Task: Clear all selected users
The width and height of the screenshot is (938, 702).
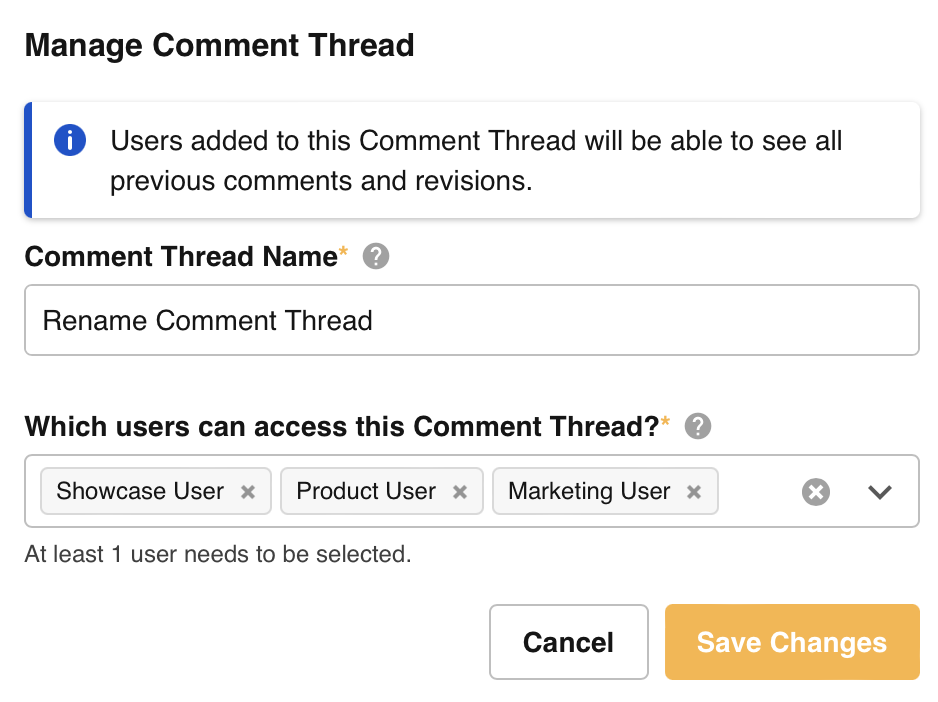Action: pyautogui.click(x=816, y=492)
